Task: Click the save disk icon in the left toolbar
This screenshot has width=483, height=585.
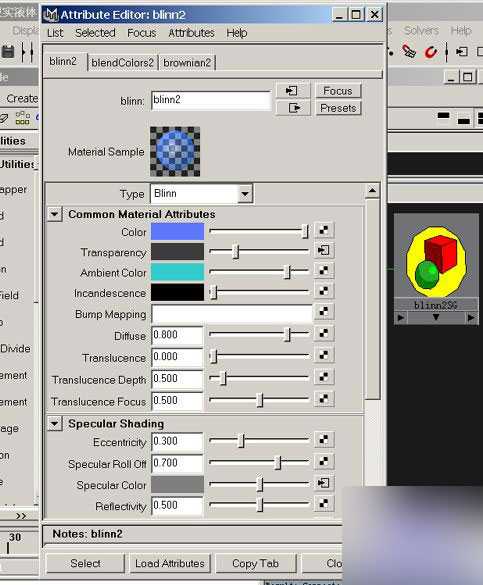Action: pos(8,52)
